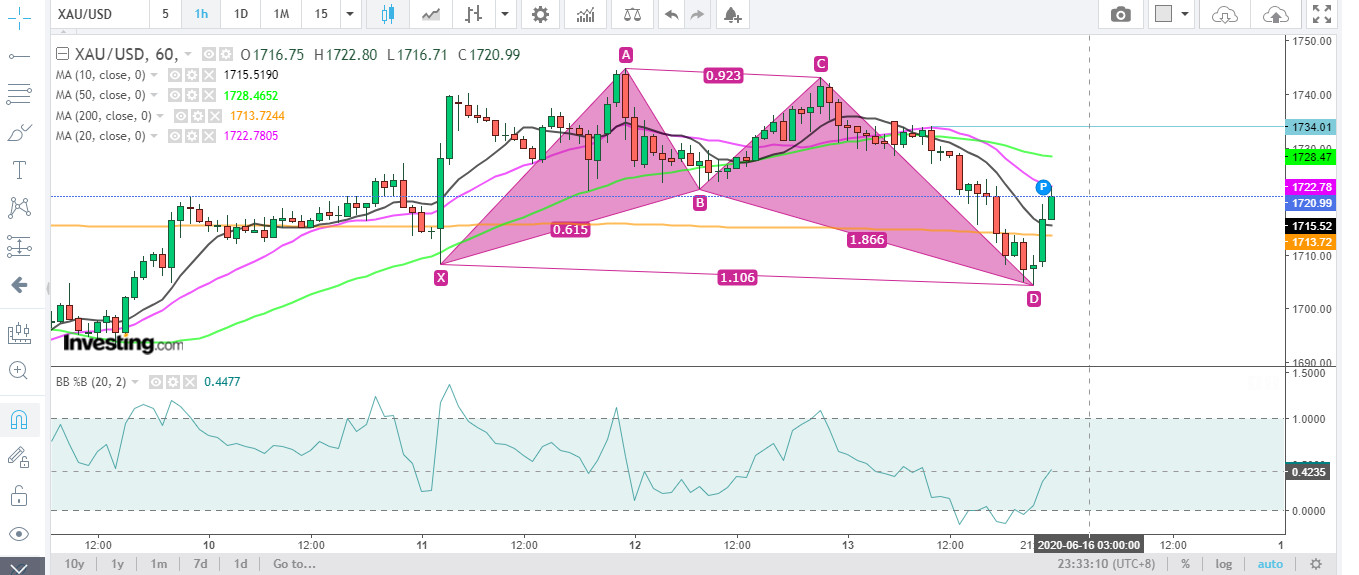Open MA (10, close, 0) settings gear
The width and height of the screenshot is (1359, 575).
click(x=191, y=75)
